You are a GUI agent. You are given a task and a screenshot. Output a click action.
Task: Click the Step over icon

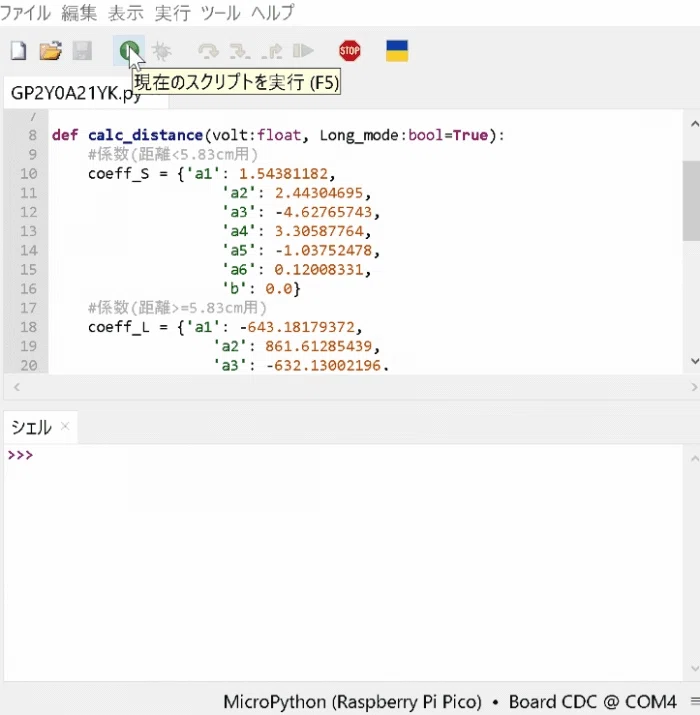click(208, 51)
